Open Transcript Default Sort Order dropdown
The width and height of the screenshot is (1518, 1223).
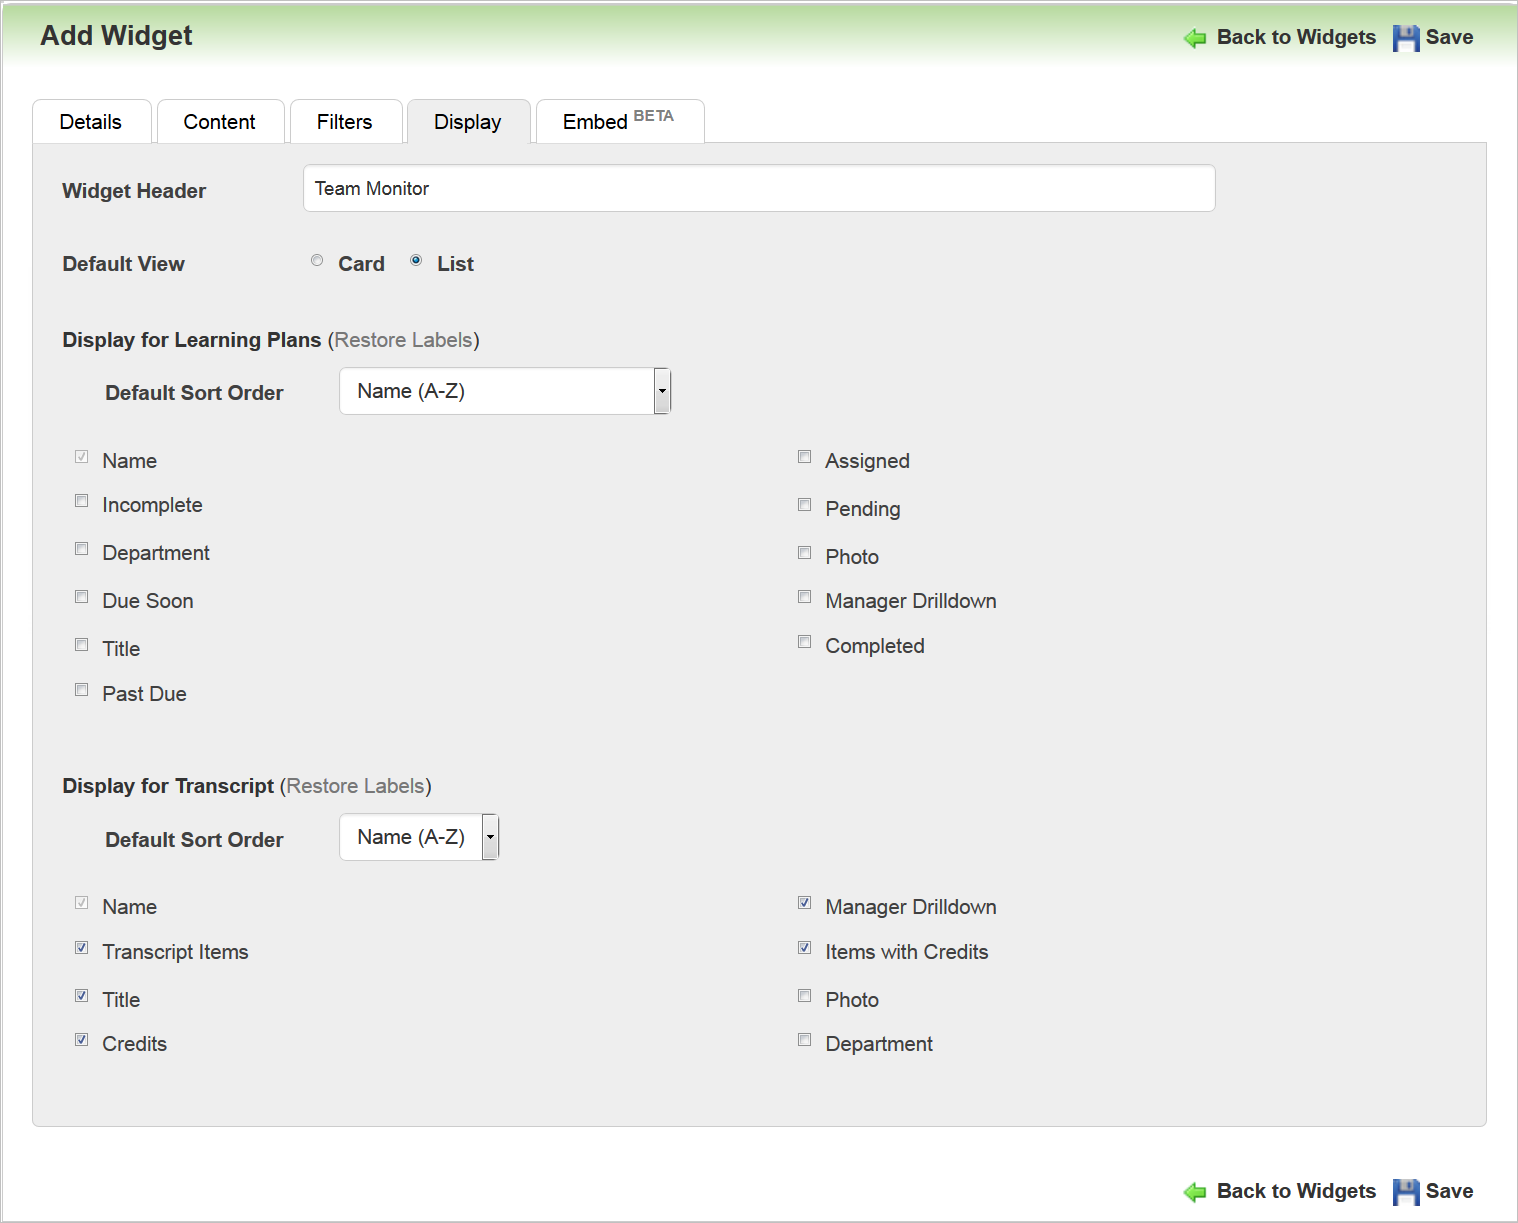pyautogui.click(x=419, y=837)
